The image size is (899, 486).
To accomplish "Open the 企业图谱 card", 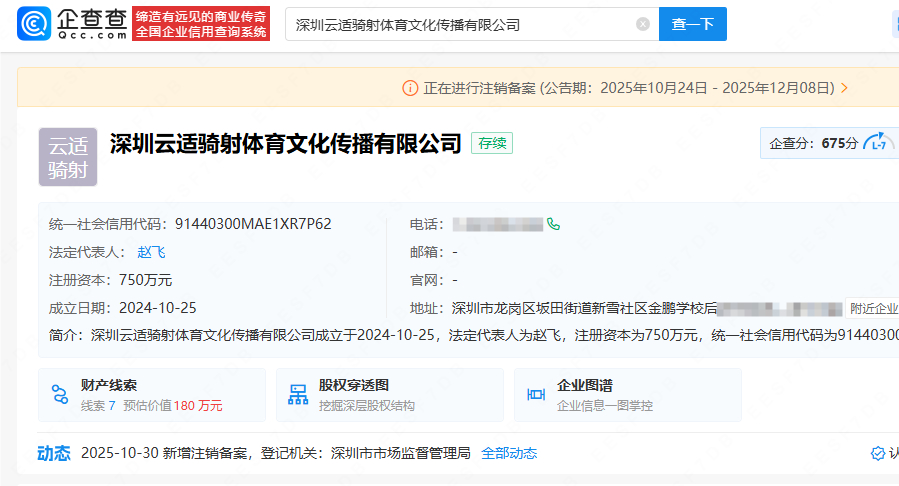I will point(628,395).
